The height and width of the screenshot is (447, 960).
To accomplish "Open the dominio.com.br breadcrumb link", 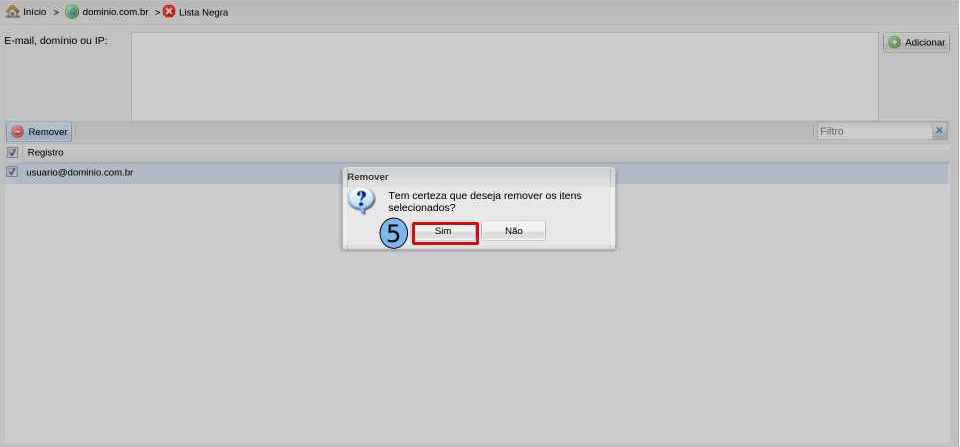I will [x=115, y=12].
